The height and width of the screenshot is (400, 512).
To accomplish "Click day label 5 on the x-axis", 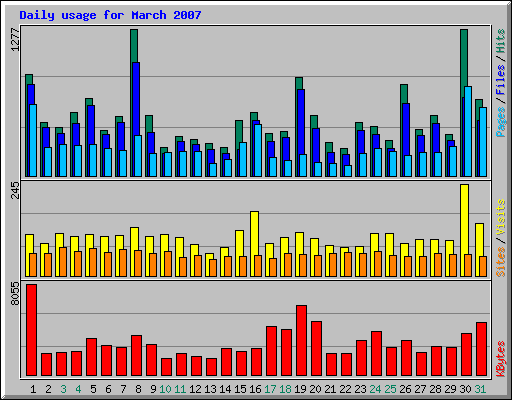I will pyautogui.click(x=93, y=389).
